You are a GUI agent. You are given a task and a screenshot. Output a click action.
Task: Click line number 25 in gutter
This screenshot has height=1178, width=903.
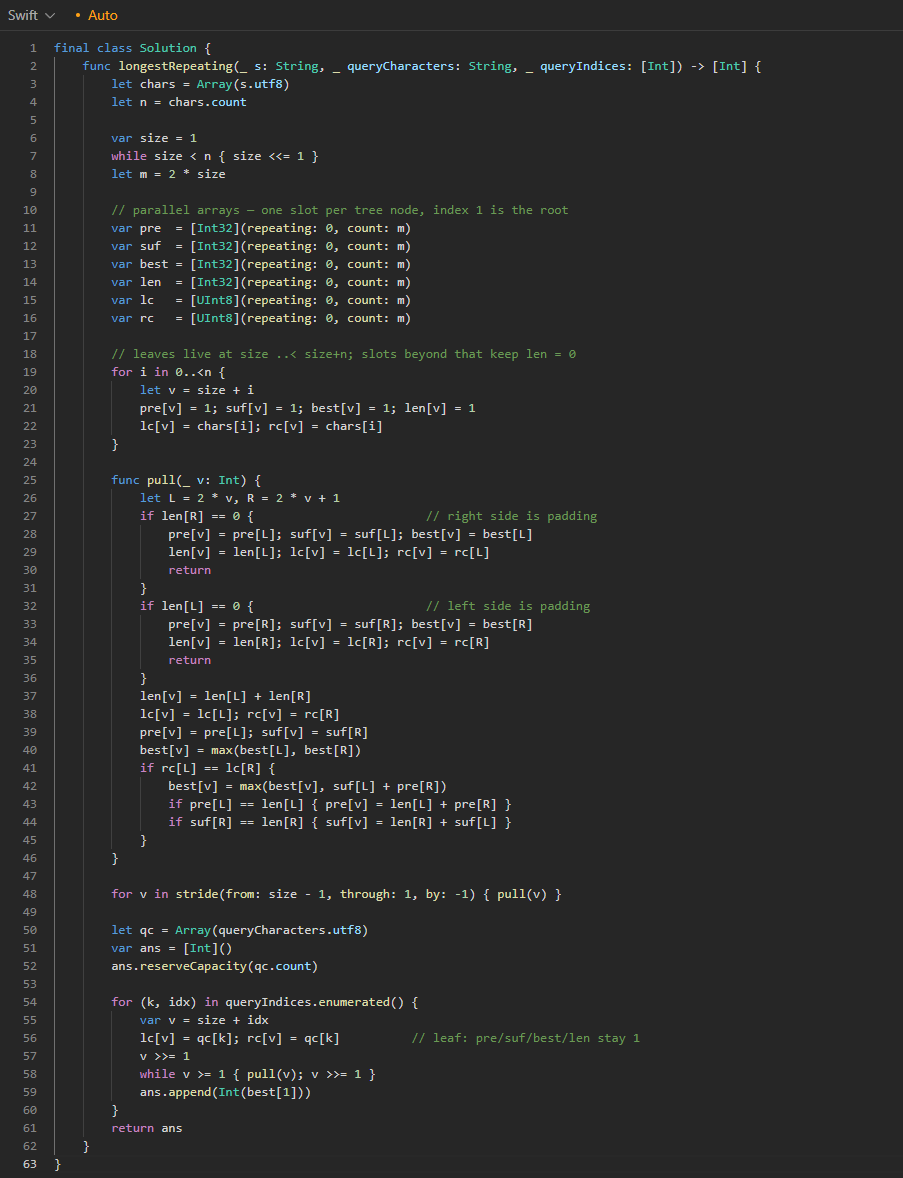click(x=30, y=480)
